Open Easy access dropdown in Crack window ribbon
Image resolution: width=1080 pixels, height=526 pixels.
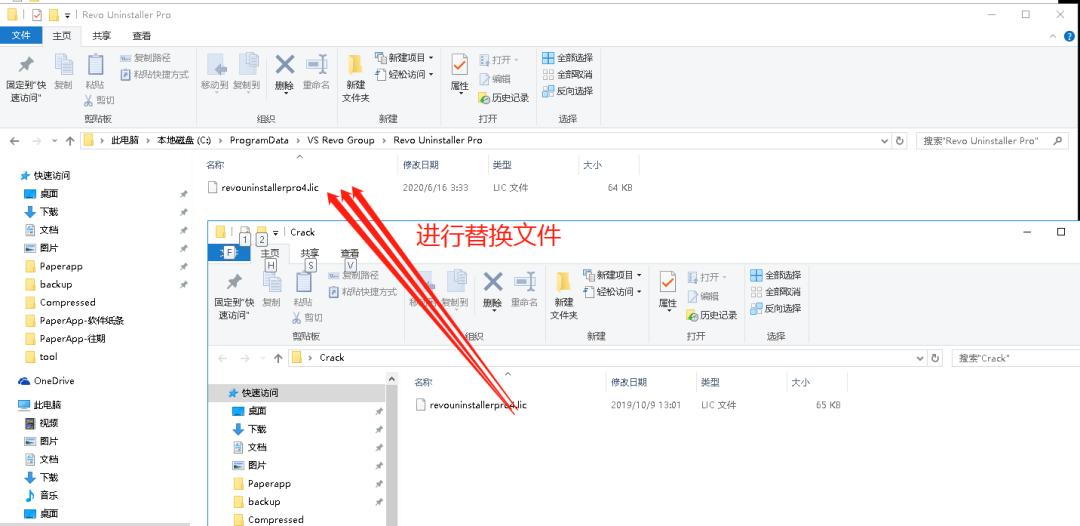click(x=612, y=291)
